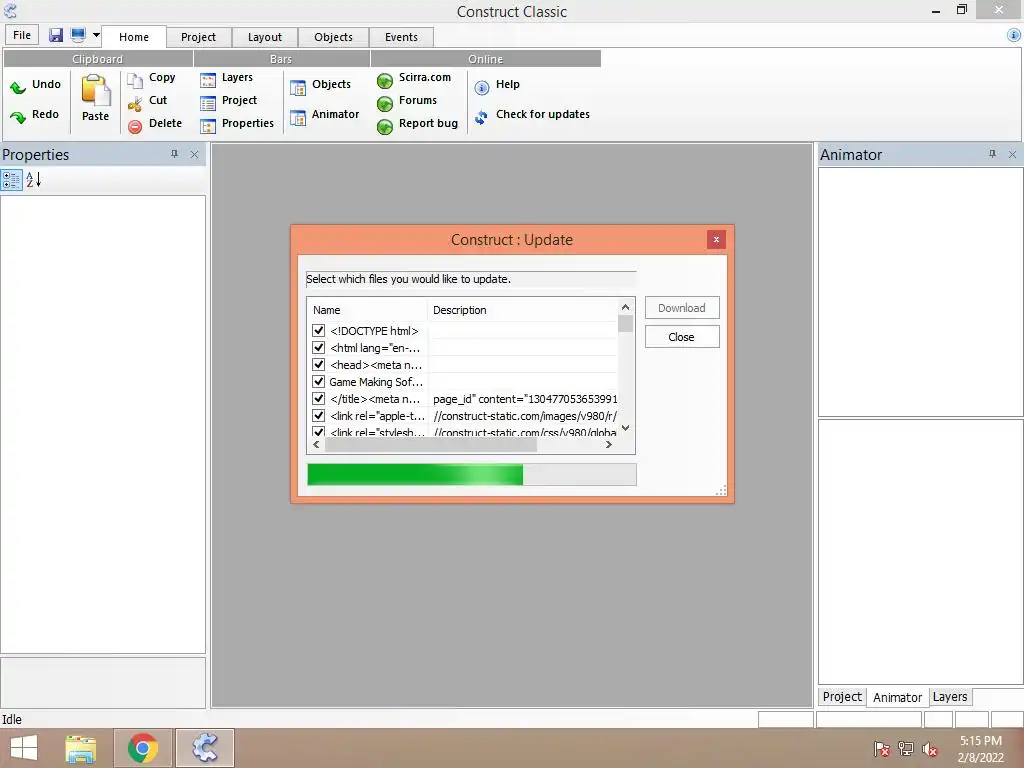Select the Project tab at bottom right
Viewport: 1024px width, 768px height.
(x=842, y=697)
